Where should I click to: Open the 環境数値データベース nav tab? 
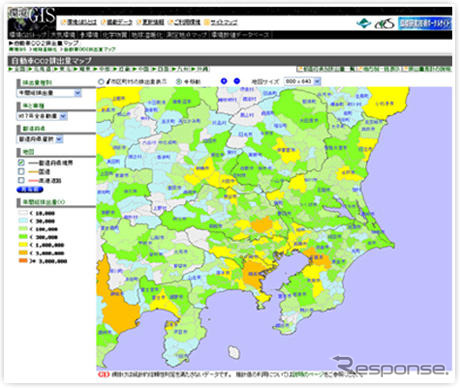(240, 35)
